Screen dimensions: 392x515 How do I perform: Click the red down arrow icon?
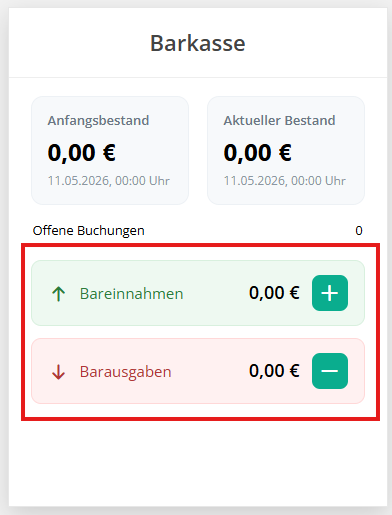click(59, 372)
